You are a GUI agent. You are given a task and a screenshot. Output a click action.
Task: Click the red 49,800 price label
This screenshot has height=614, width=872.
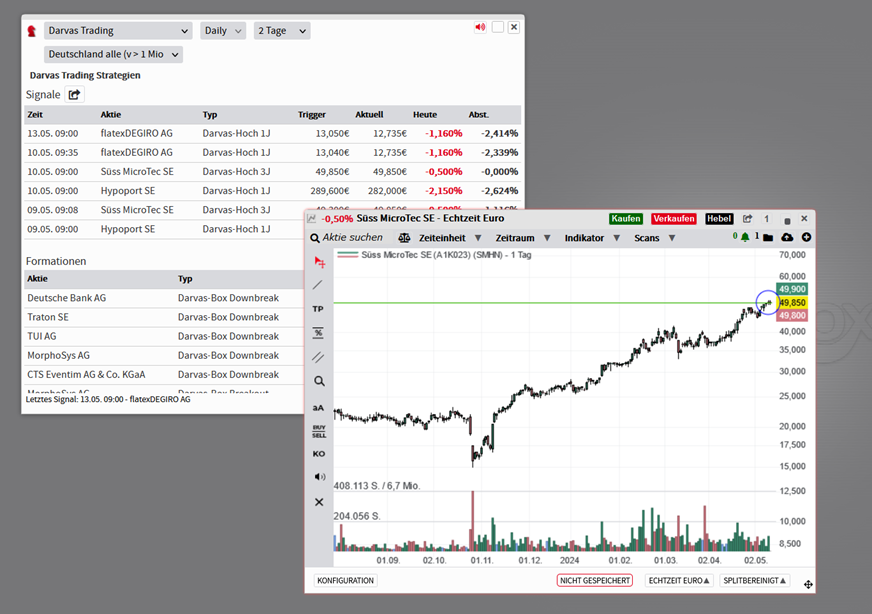point(792,316)
